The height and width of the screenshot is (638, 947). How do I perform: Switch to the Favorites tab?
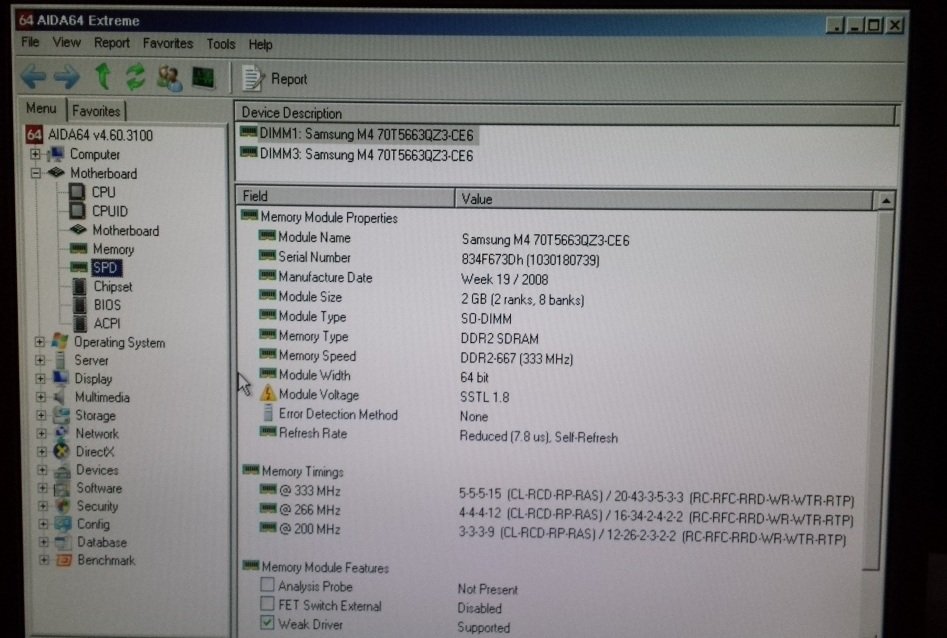pyautogui.click(x=96, y=111)
